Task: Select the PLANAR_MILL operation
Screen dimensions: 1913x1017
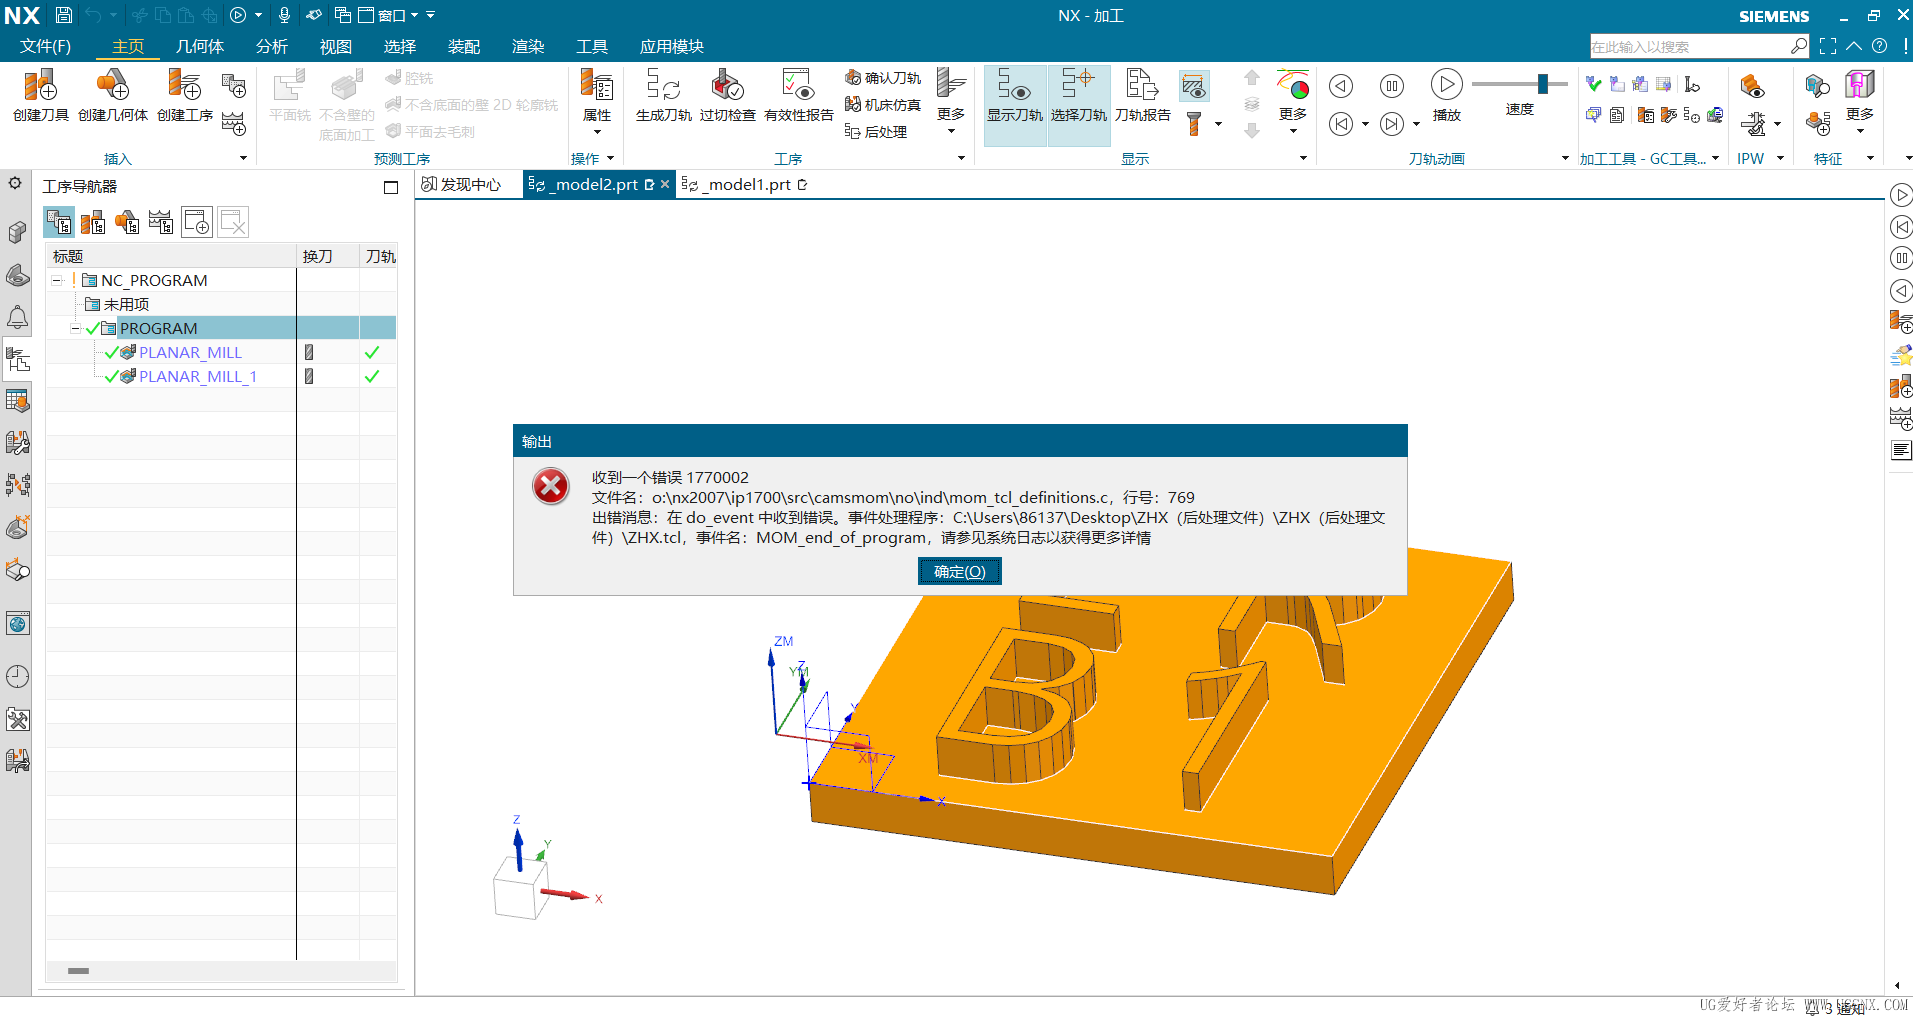Action: (x=190, y=352)
